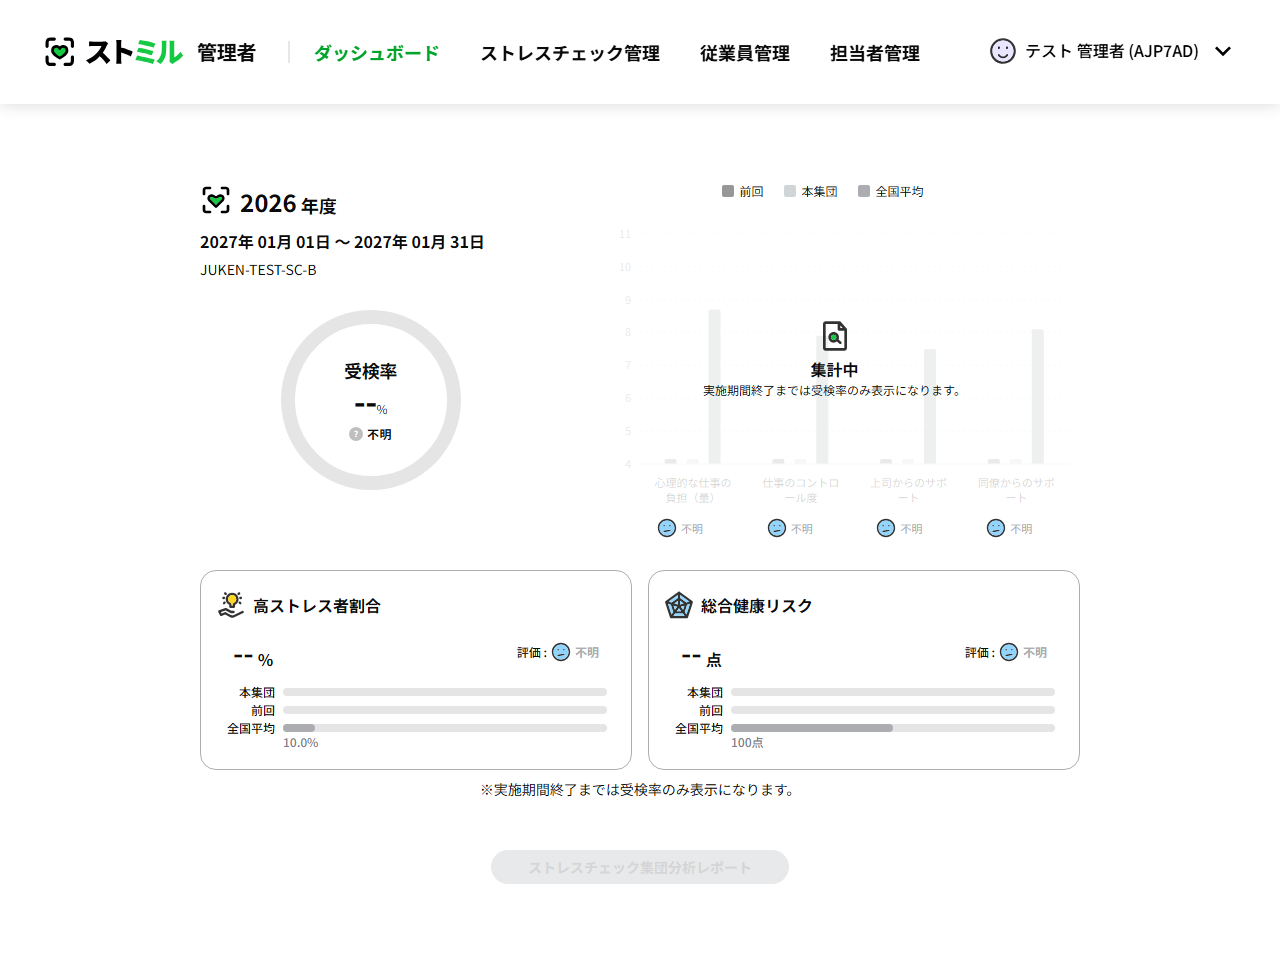Open the ストレスチェック管理 menu
Screen dimensions: 1280x965
tap(570, 54)
